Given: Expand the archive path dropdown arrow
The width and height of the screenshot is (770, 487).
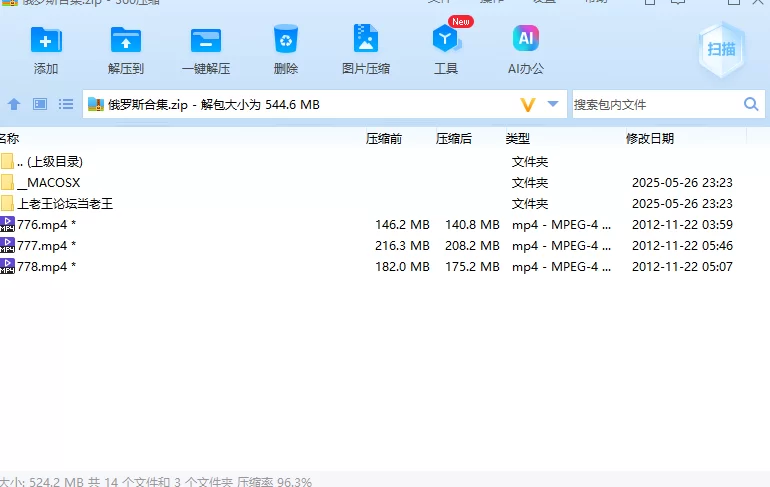Looking at the screenshot, I should pos(552,104).
